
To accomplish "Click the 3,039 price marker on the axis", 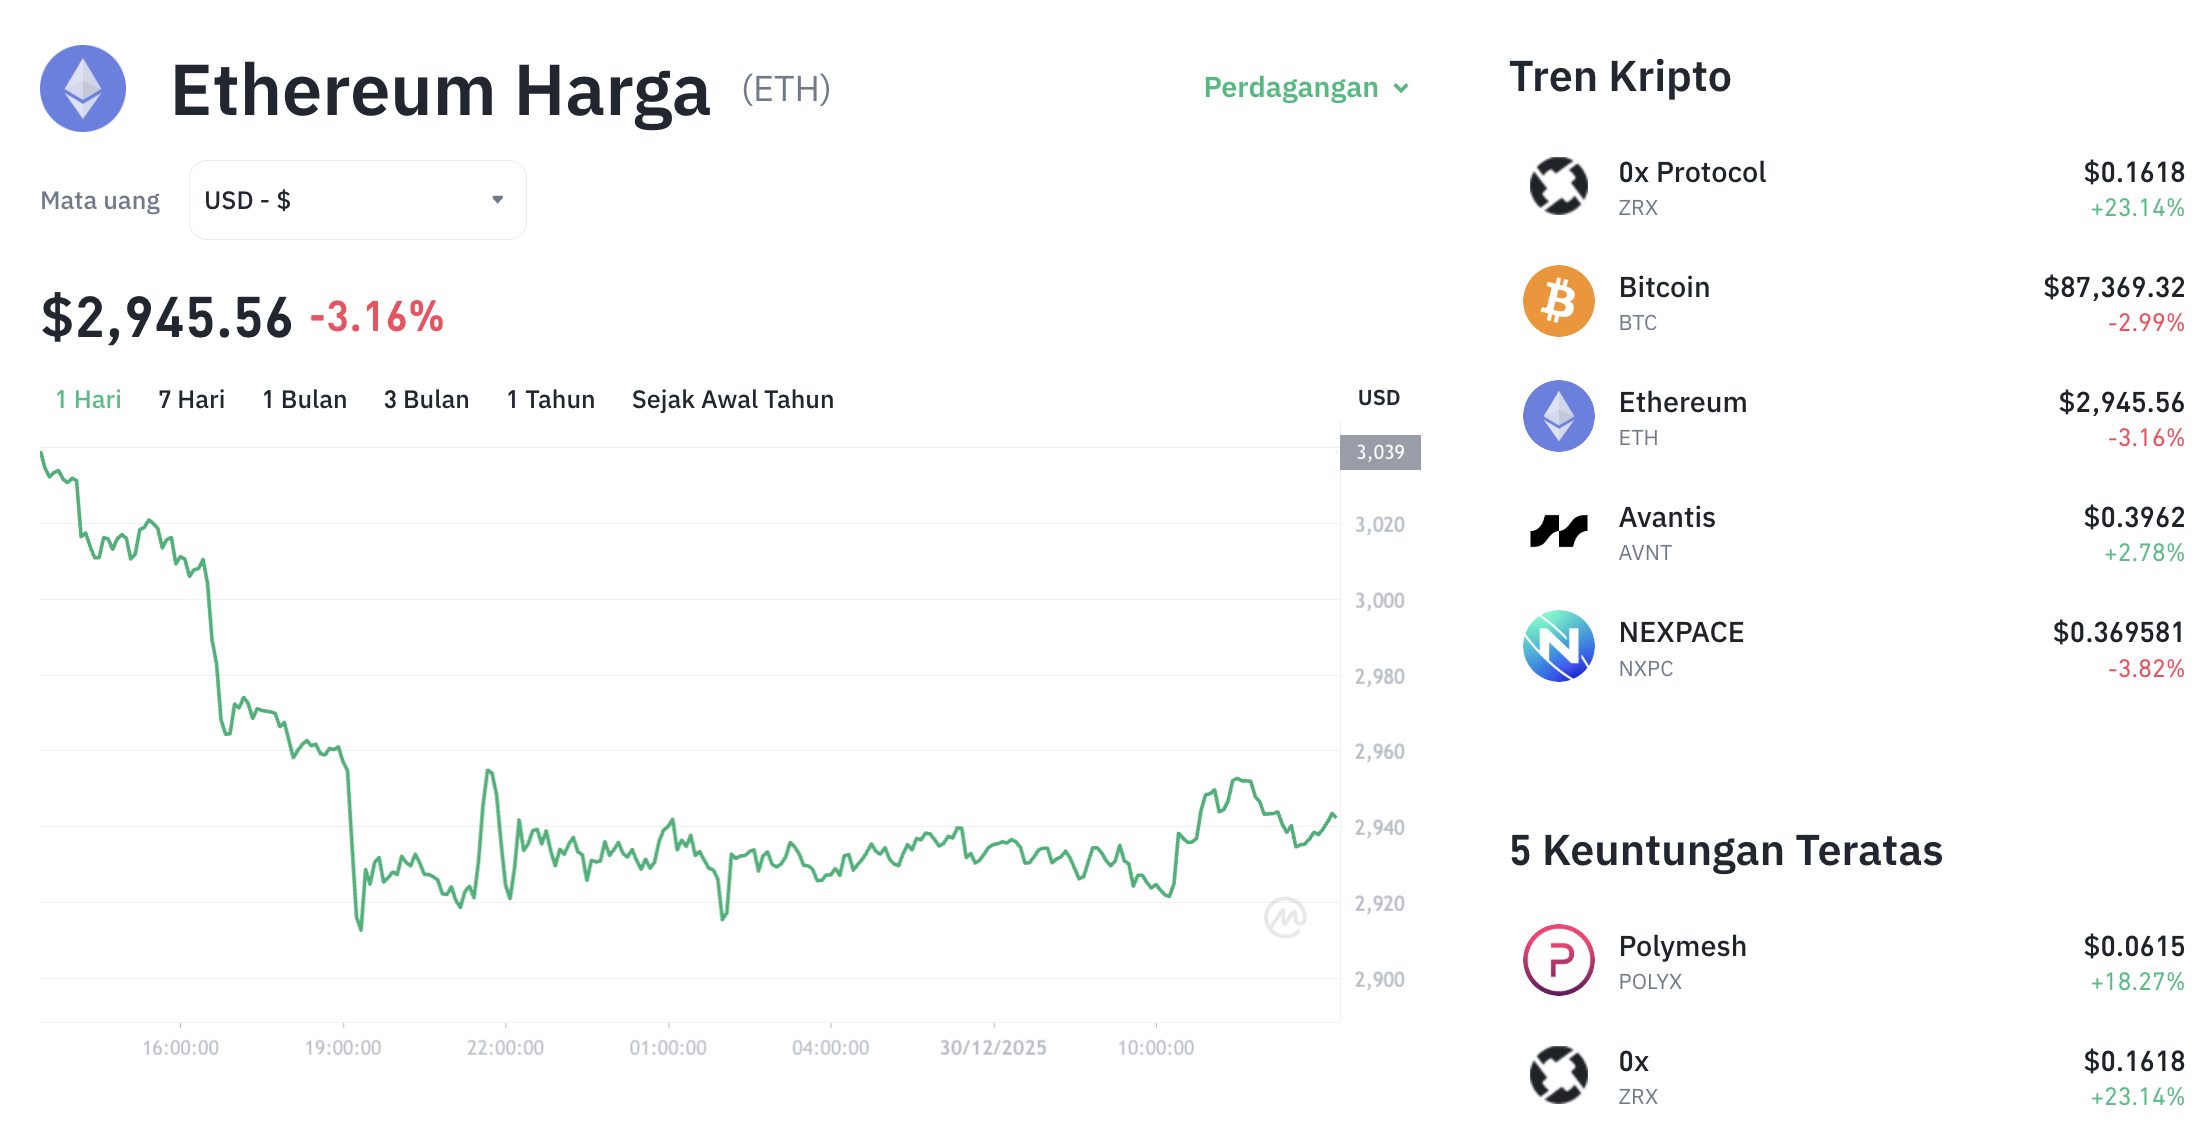I will (1380, 452).
